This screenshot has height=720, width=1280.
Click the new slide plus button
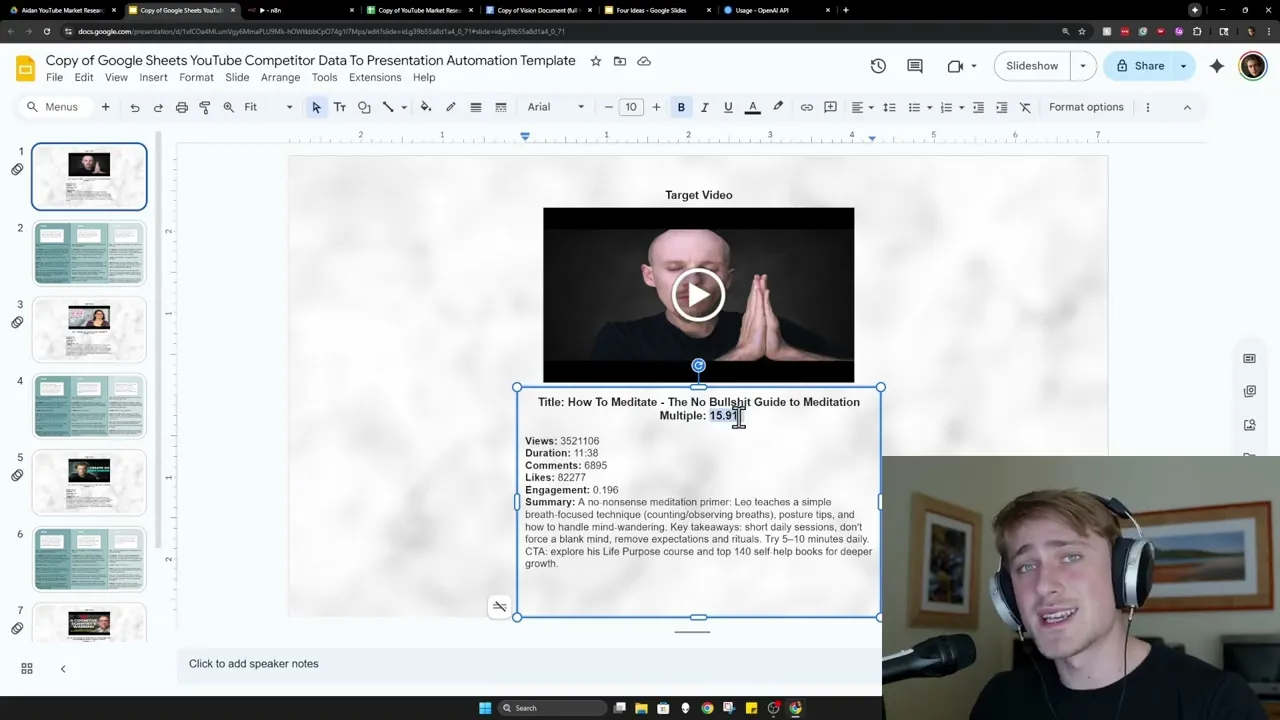[105, 107]
